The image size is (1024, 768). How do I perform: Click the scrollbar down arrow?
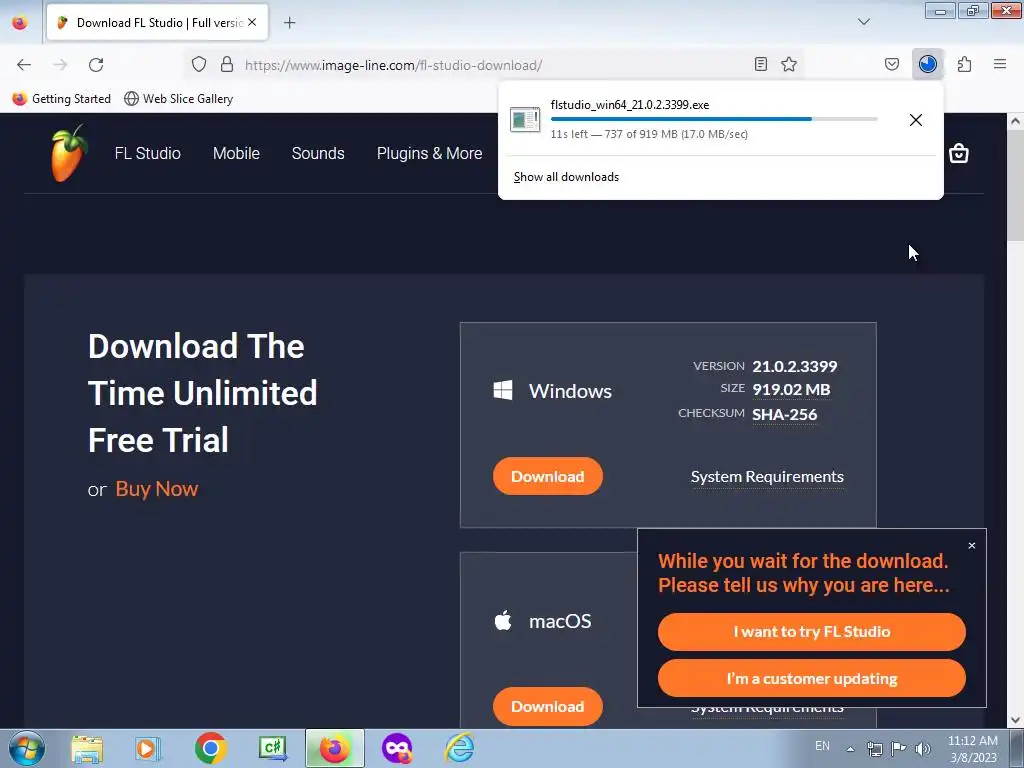[x=1016, y=720]
